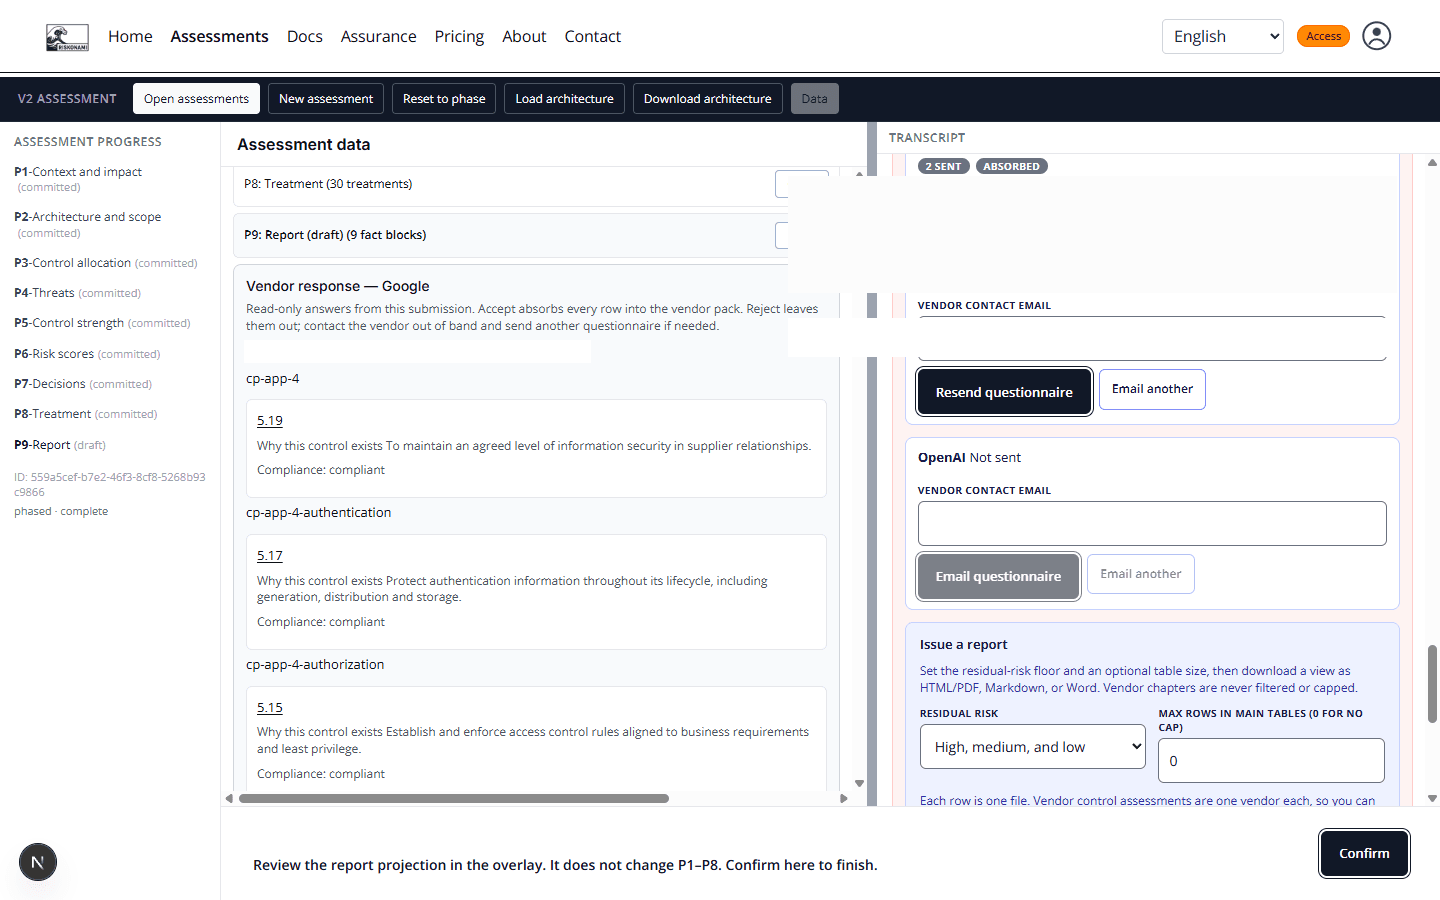Viewport: 1440px width, 900px height.
Task: Focus the OpenAI vendor contact email field
Action: pyautogui.click(x=1152, y=523)
